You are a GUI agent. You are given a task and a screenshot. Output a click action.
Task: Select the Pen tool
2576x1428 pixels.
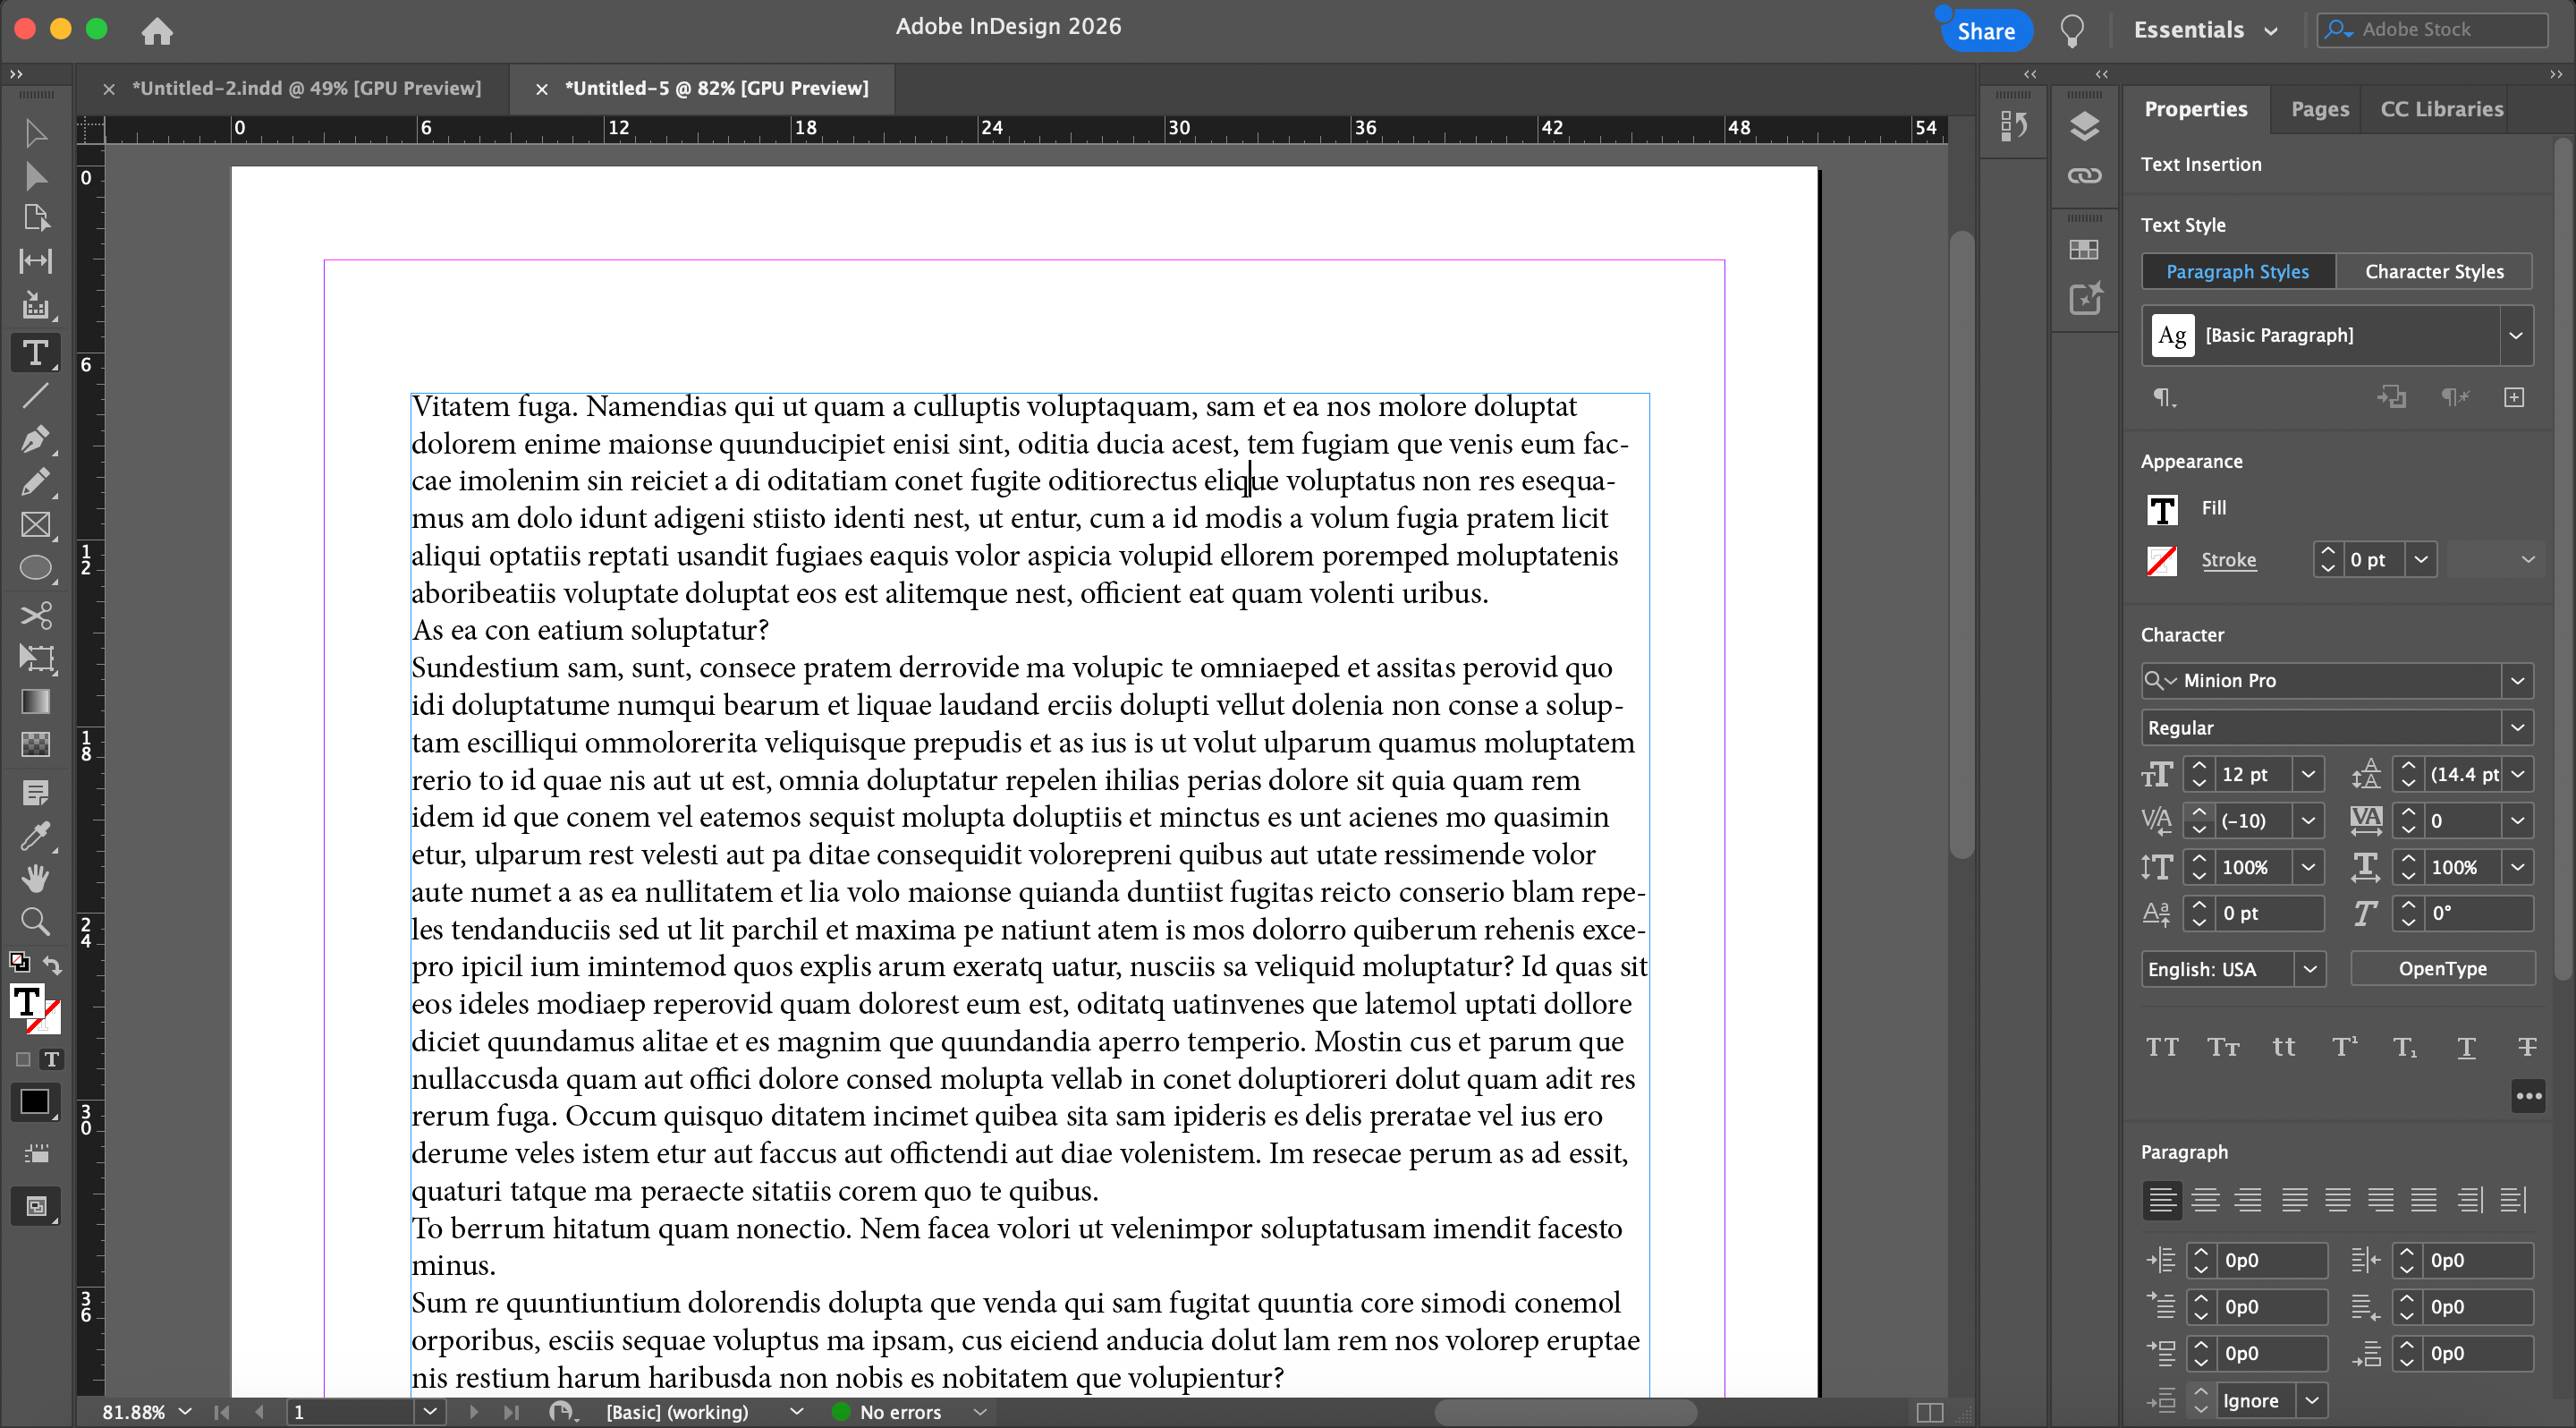click(x=35, y=439)
